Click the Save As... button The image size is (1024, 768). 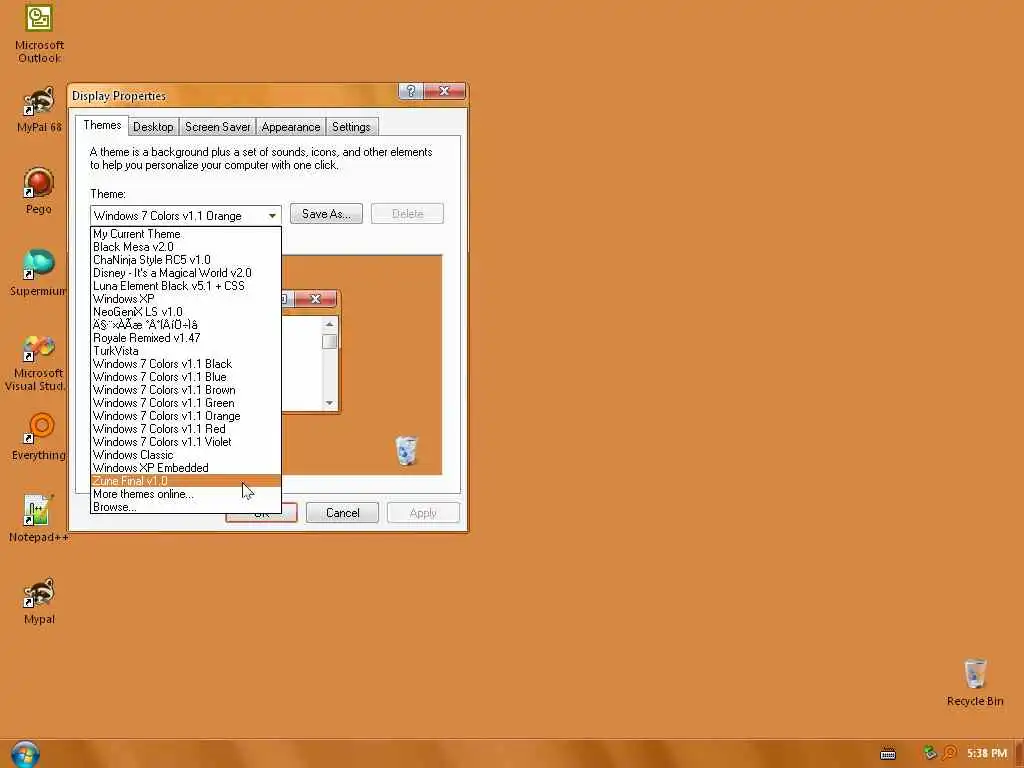coord(326,214)
